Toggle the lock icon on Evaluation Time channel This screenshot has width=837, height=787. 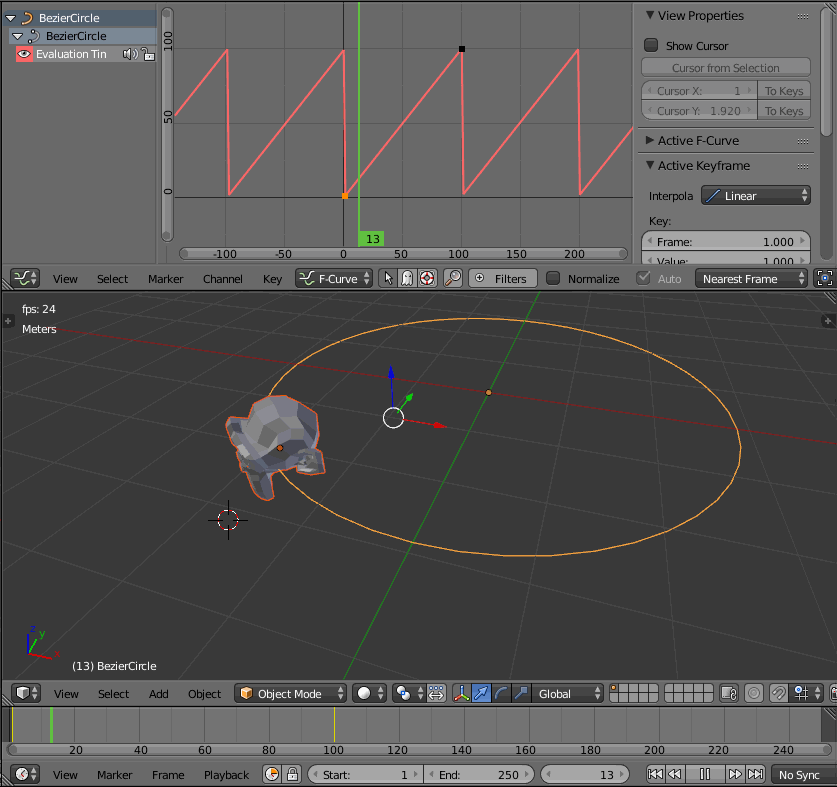pos(147,54)
